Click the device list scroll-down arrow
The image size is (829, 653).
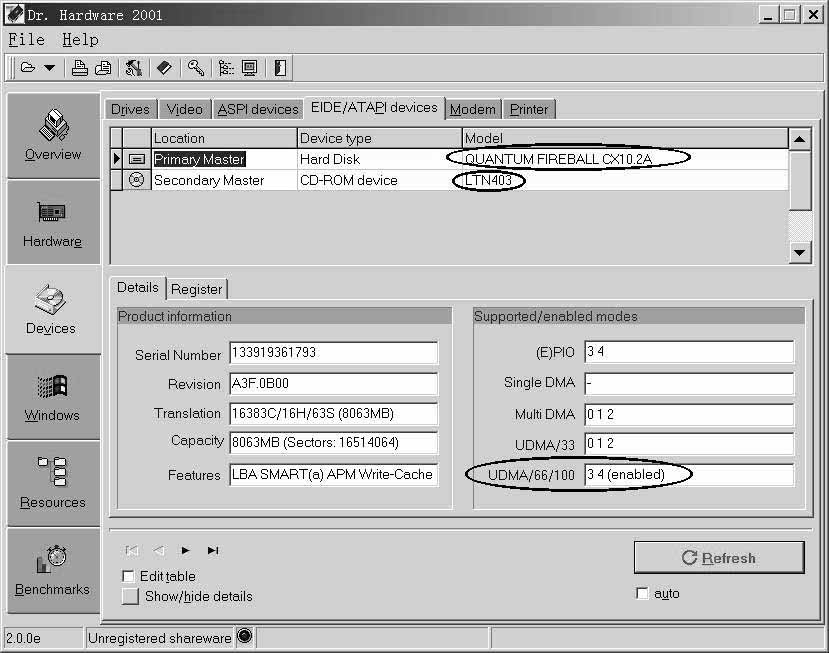tap(799, 252)
